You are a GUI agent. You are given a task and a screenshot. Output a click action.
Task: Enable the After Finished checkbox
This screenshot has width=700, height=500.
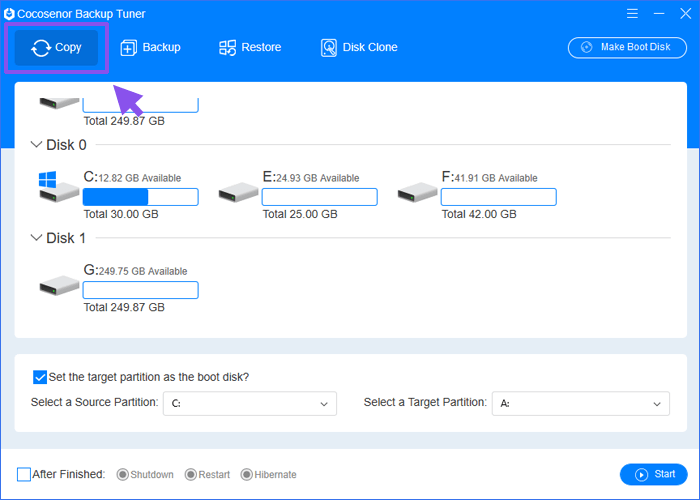click(x=24, y=474)
